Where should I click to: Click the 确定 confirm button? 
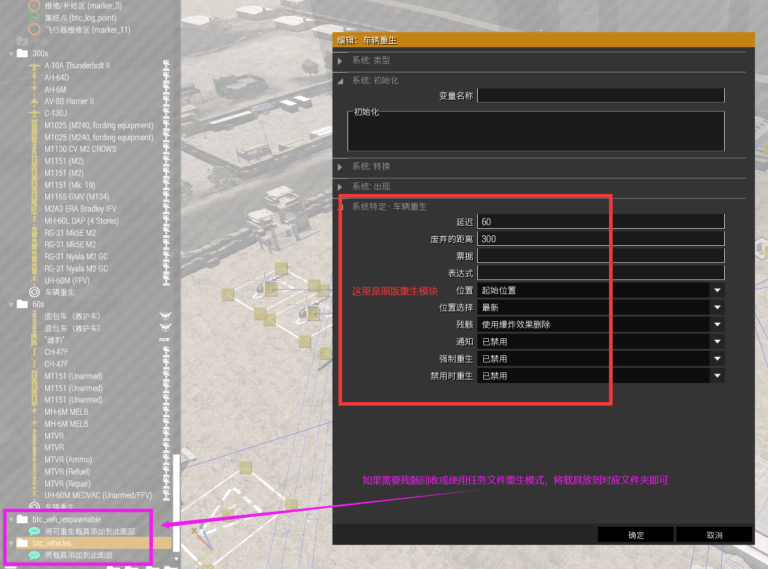[636, 535]
